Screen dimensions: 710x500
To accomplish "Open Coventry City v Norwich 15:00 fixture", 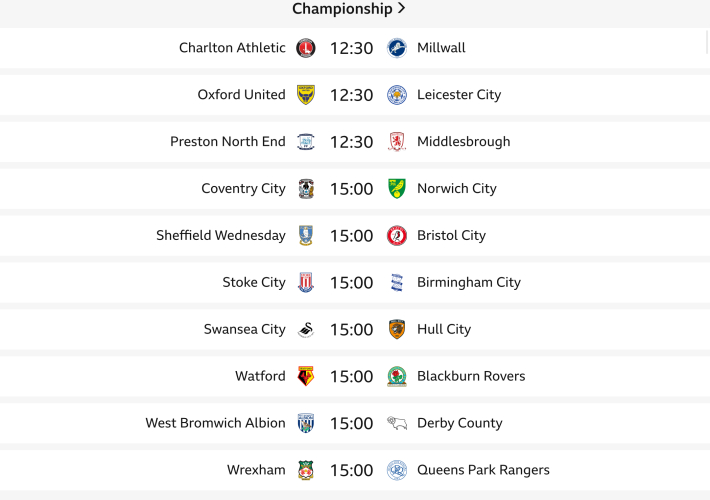I will point(351,189).
